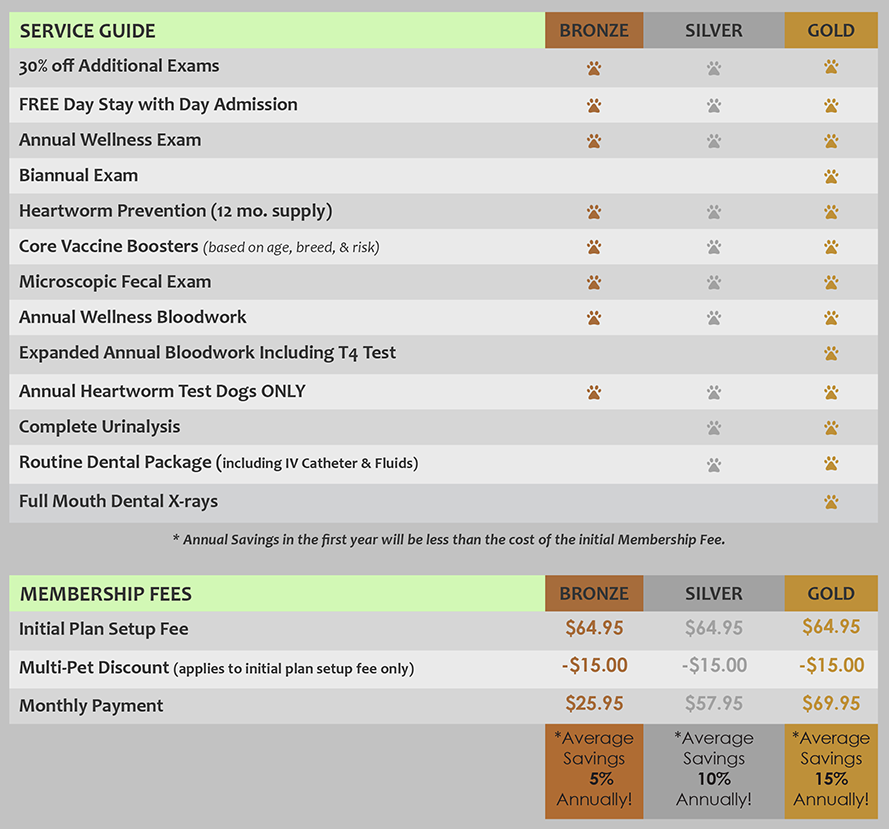Click the 30% off Additional Exams label
Image resolution: width=889 pixels, height=829 pixels.
[x=118, y=66]
